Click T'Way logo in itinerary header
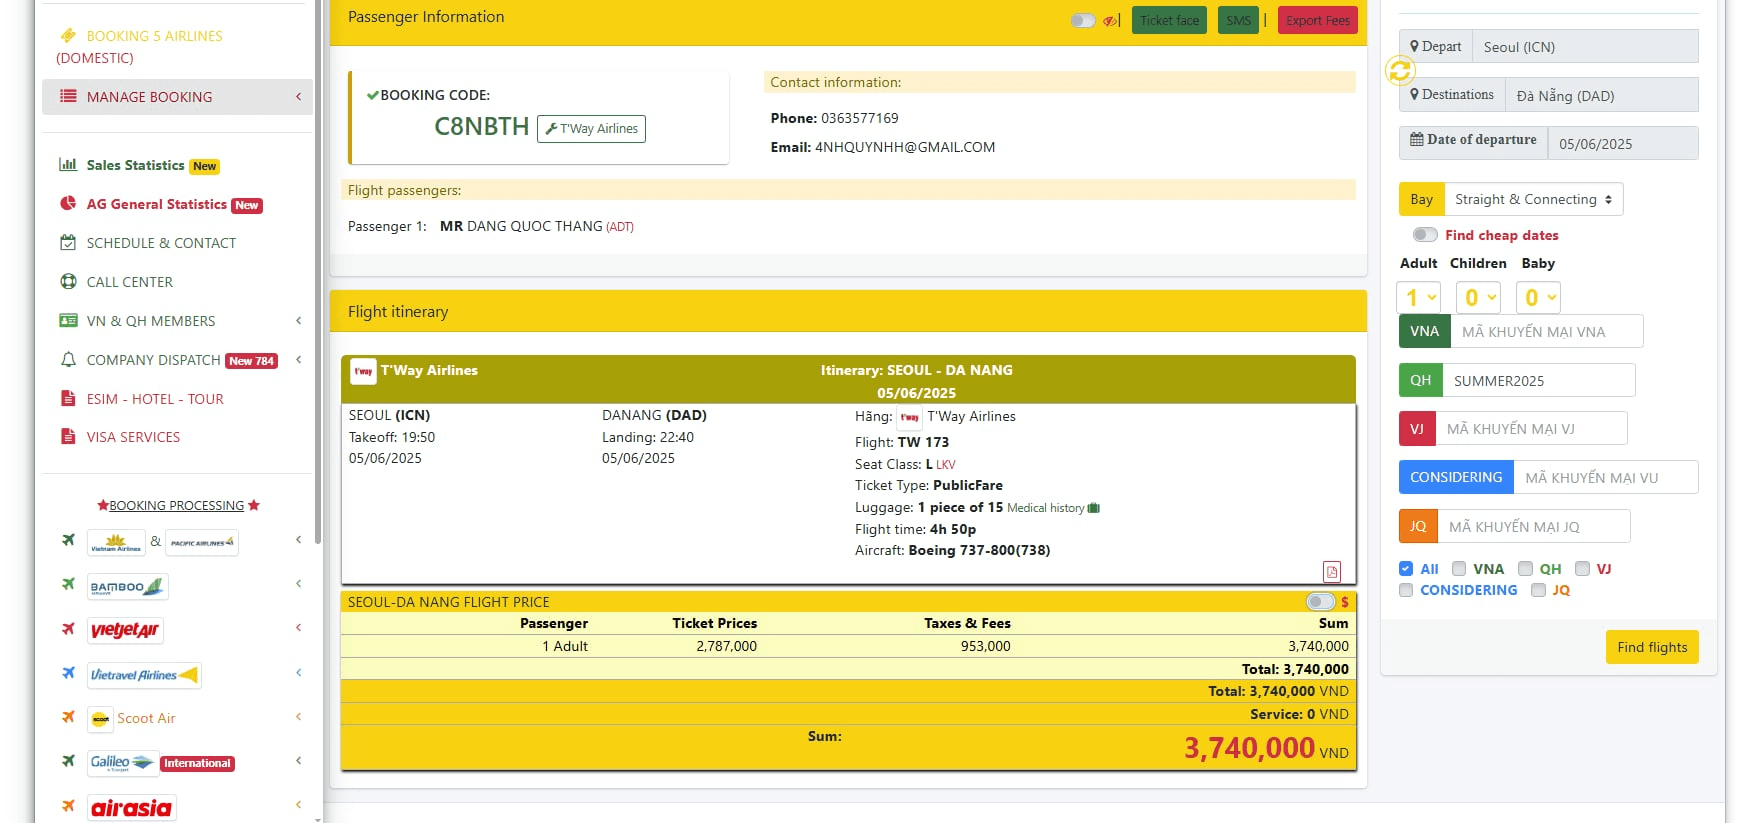 pos(363,371)
